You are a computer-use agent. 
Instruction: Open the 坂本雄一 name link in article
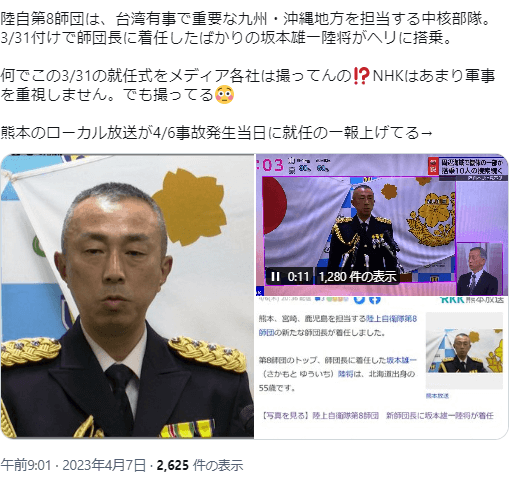coord(402,360)
